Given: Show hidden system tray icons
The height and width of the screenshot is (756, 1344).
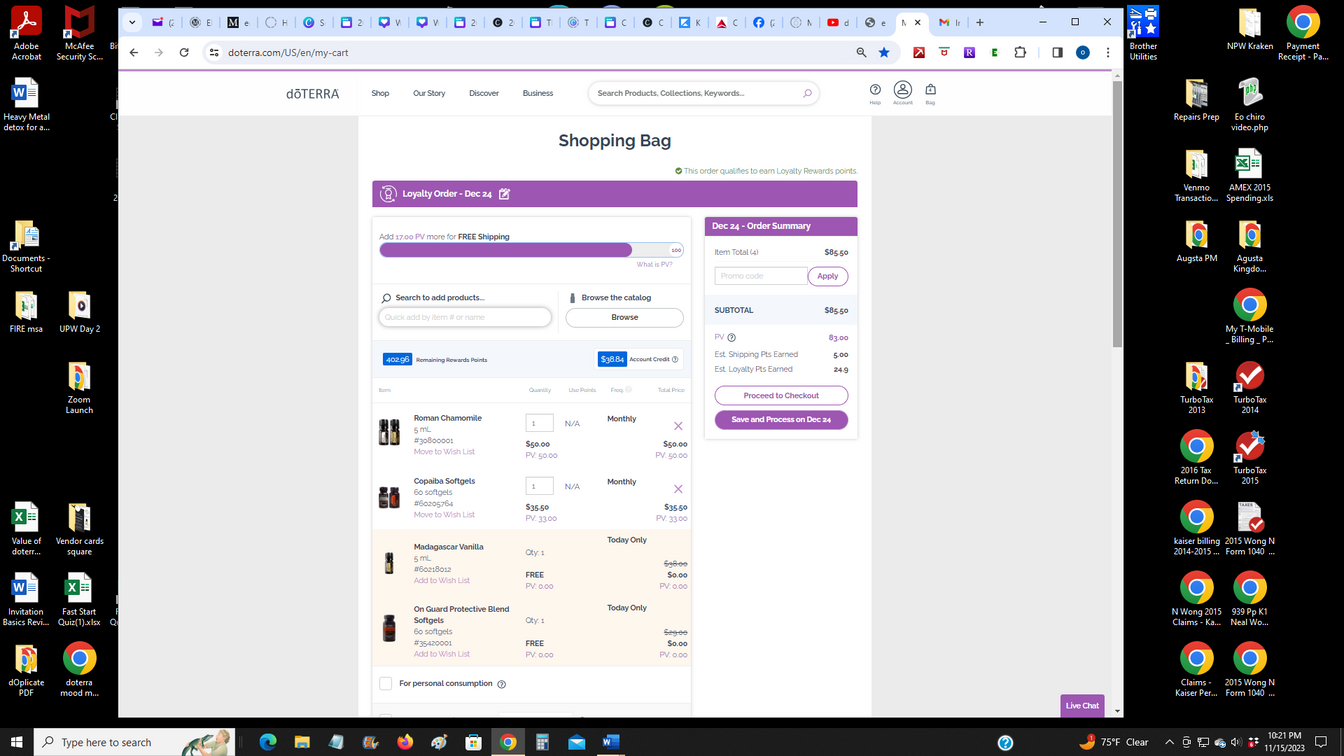Looking at the screenshot, I should coord(1169,742).
